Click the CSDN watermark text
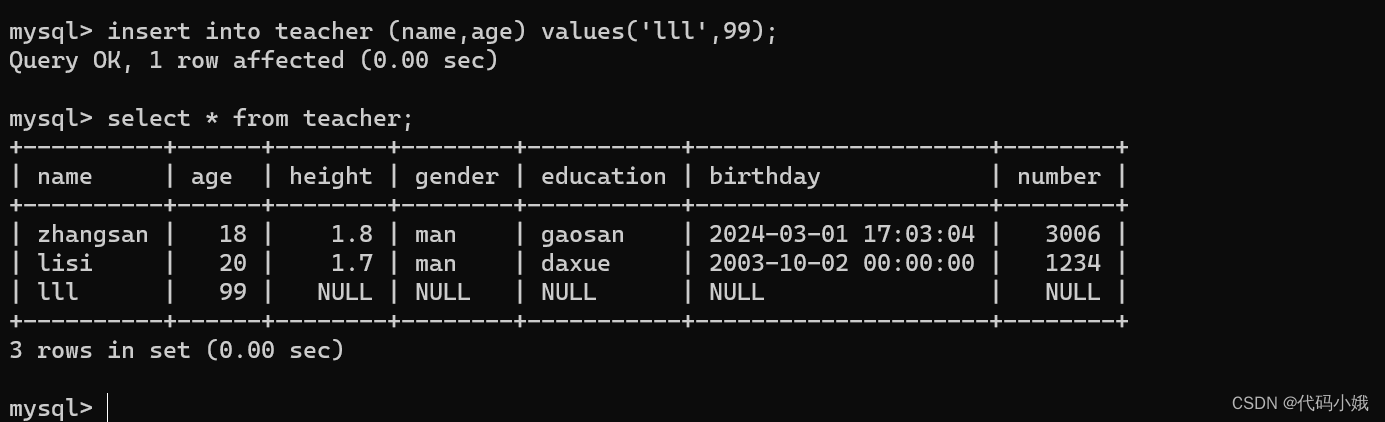1385x422 pixels. (x=1299, y=403)
